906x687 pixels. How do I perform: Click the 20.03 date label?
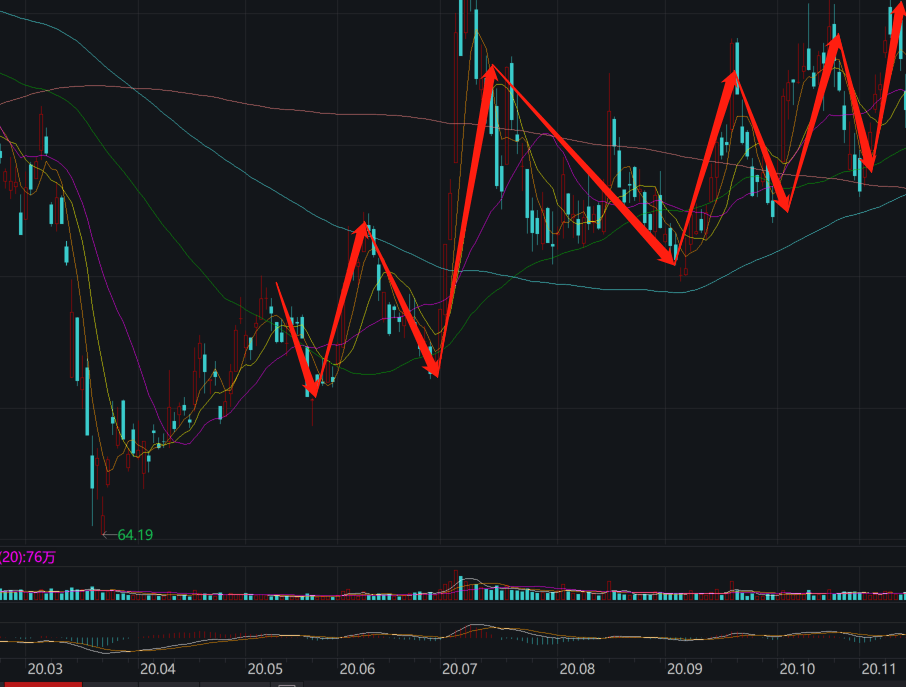pos(44,669)
